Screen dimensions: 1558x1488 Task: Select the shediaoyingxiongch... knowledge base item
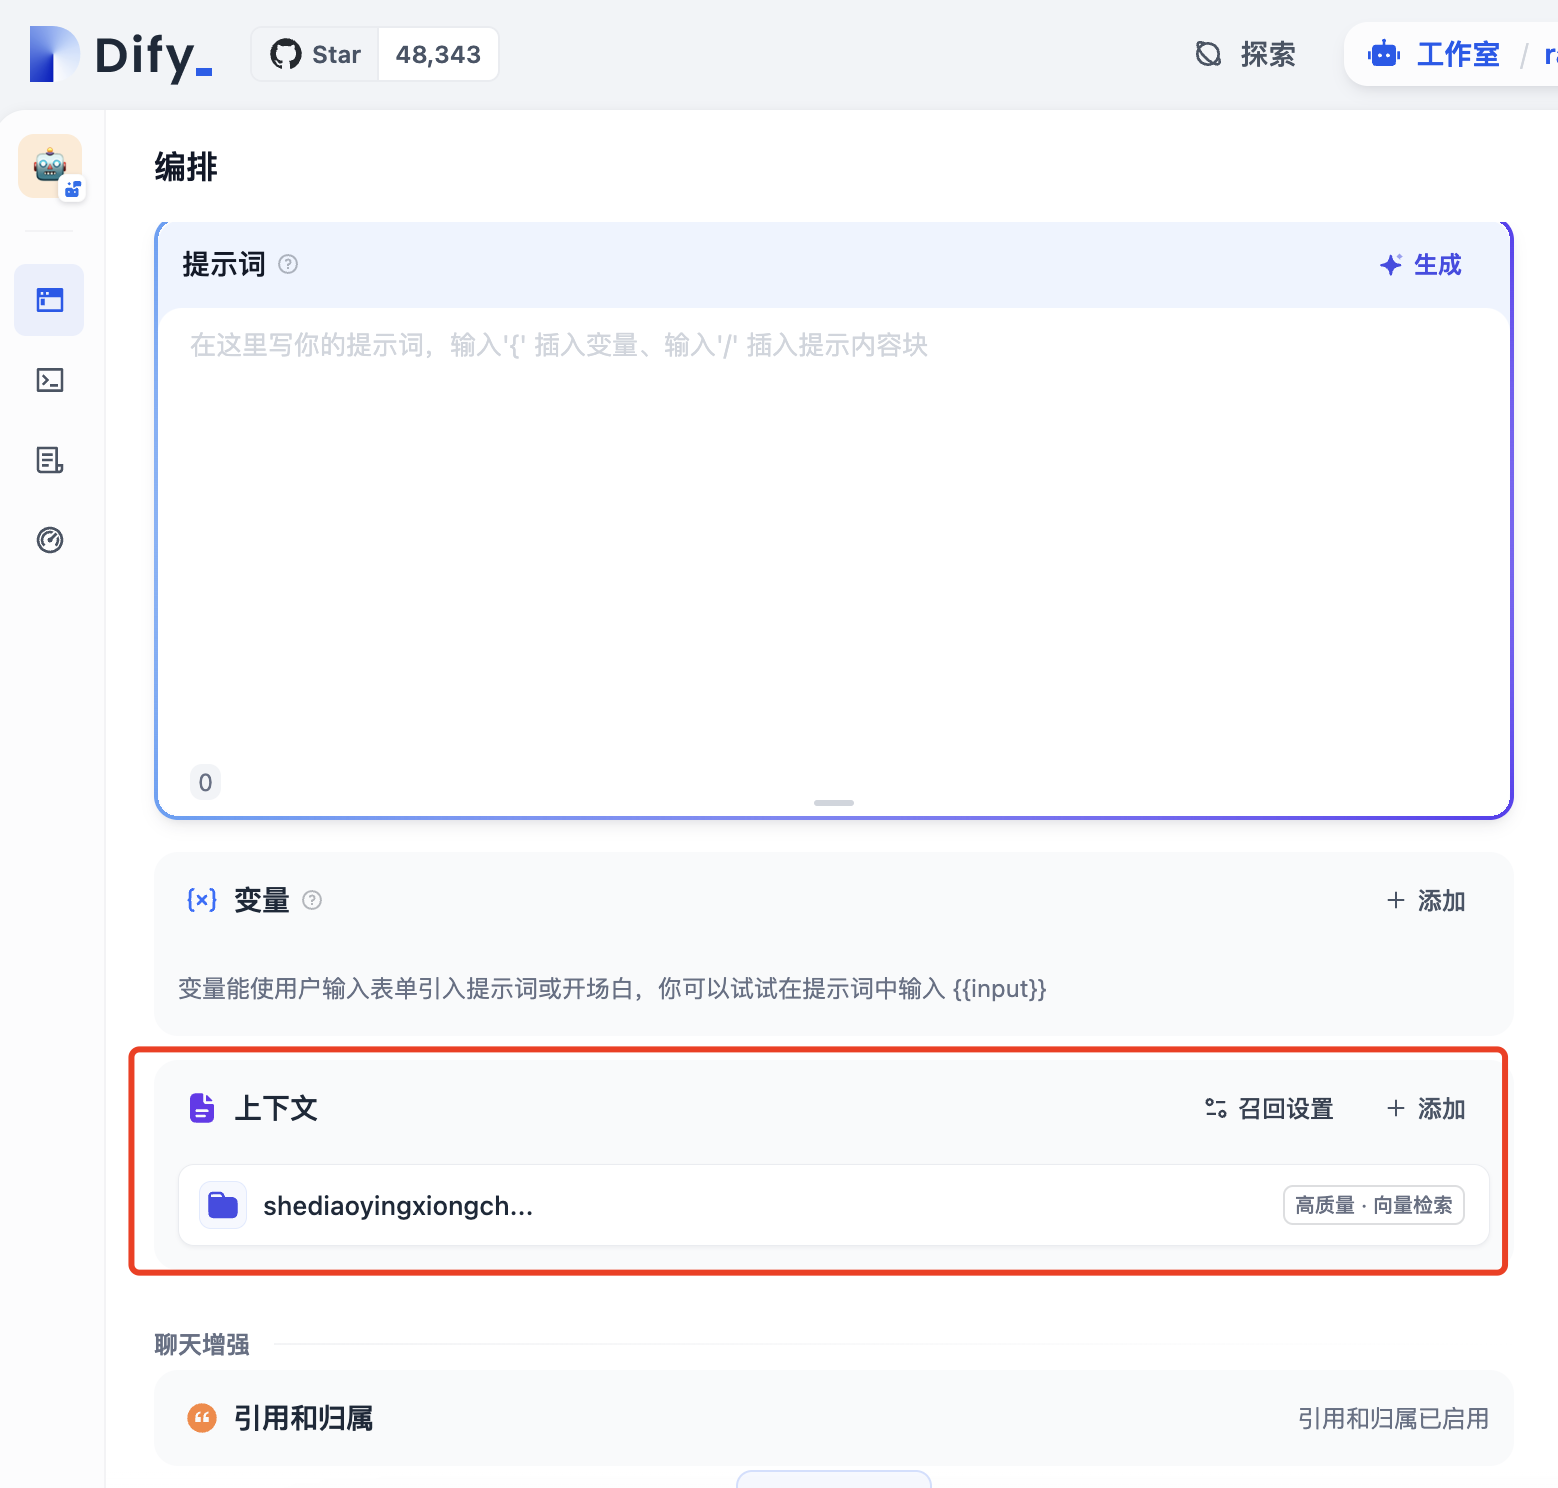click(x=398, y=1206)
